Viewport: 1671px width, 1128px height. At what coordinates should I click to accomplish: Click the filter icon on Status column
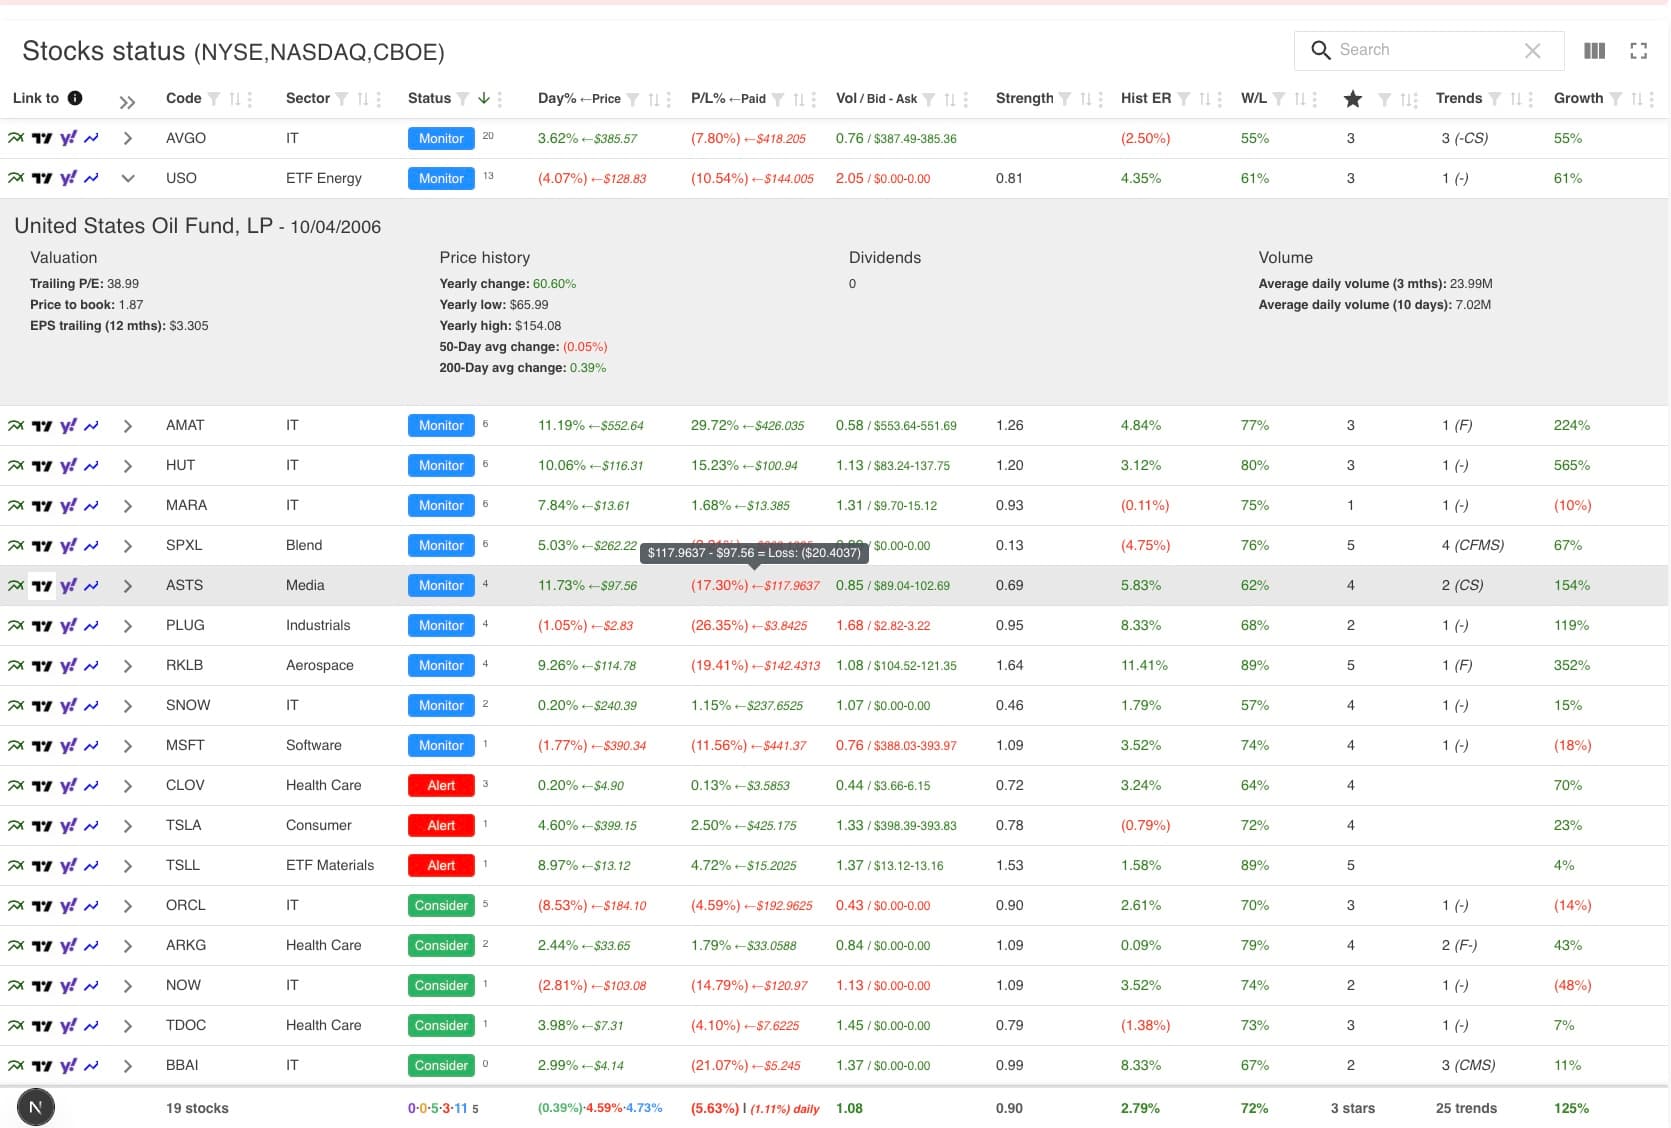[x=463, y=99]
